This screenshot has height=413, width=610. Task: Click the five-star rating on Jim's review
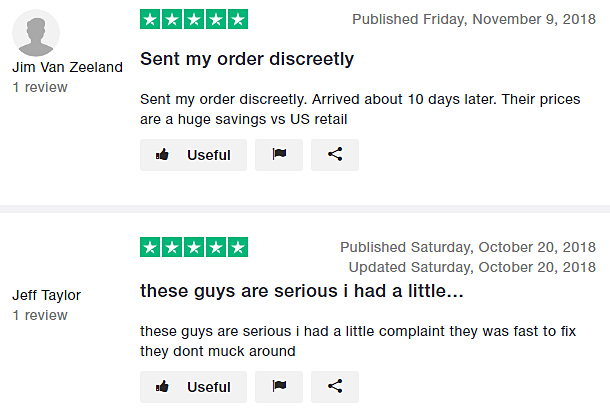pos(194,19)
